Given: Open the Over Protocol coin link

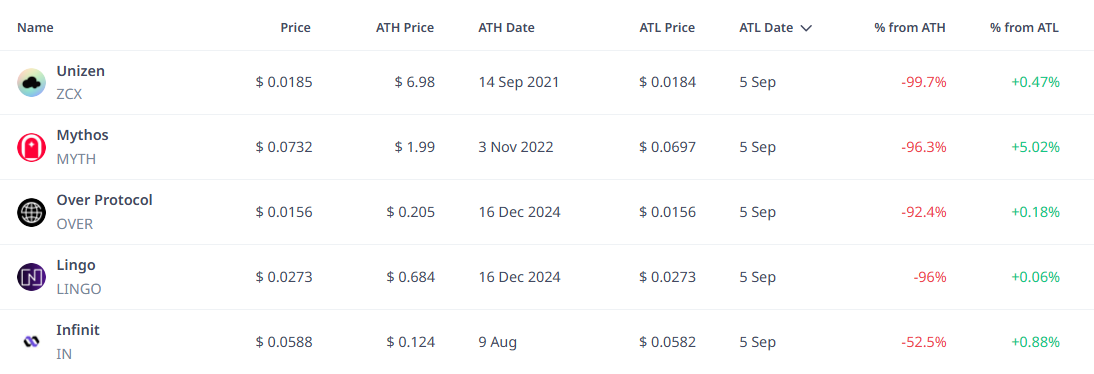Looking at the screenshot, I should (x=105, y=200).
